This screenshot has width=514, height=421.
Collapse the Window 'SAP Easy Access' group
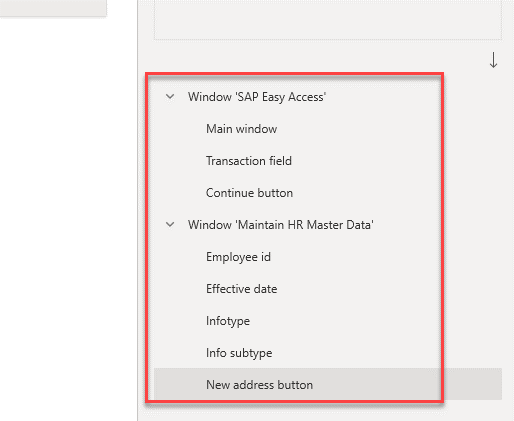[x=170, y=97]
